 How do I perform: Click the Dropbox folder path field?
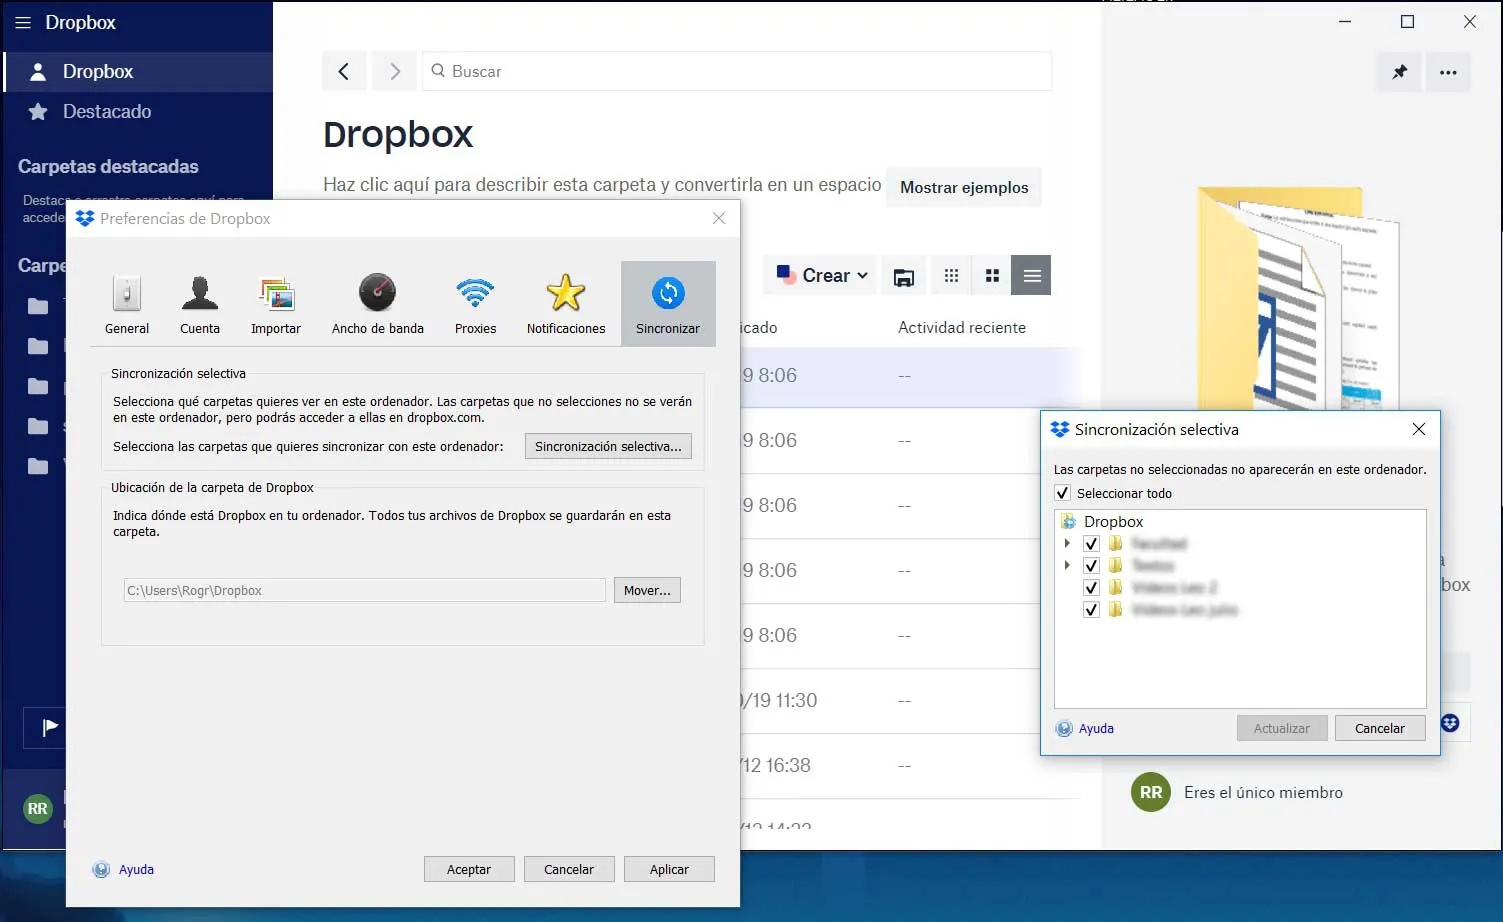click(x=364, y=590)
